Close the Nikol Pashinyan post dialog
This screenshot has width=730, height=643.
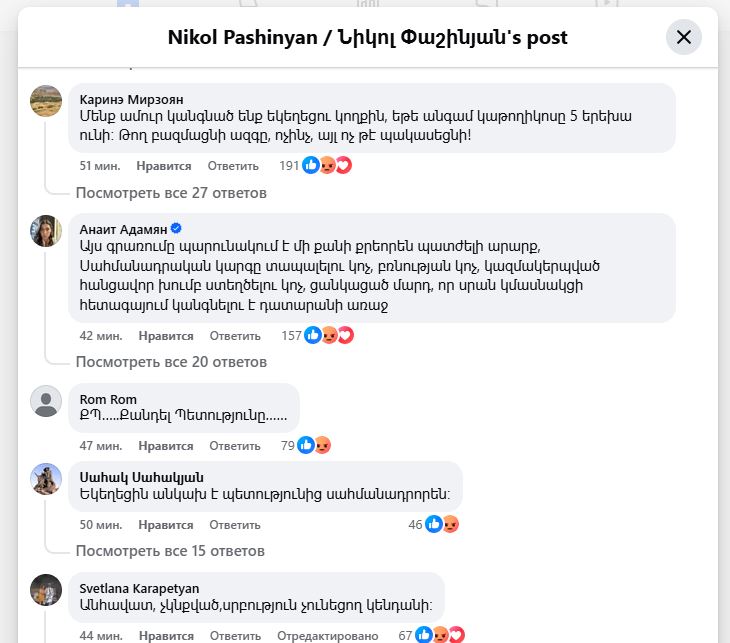683,37
